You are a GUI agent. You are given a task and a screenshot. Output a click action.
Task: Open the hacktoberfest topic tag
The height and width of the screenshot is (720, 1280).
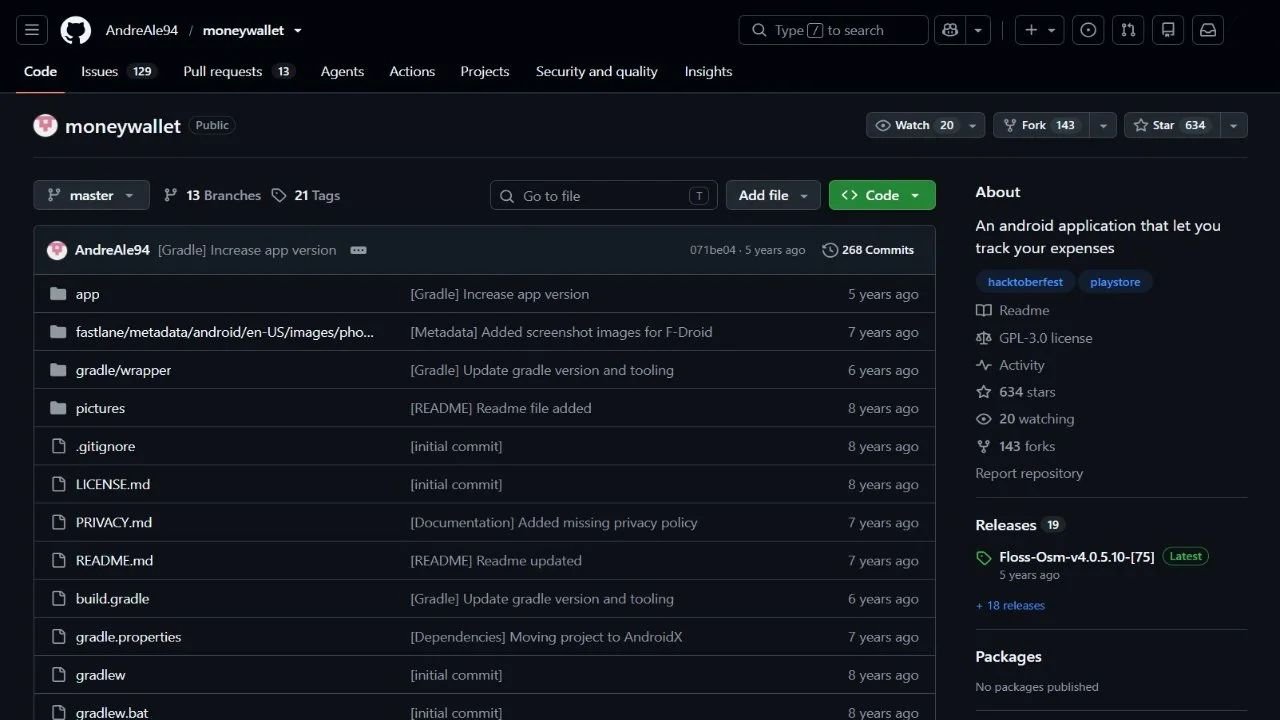1025,282
